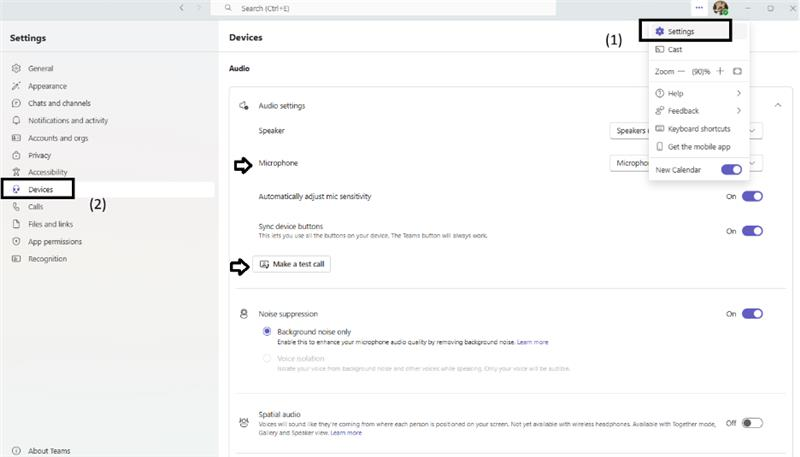Open Chats and channels settings
This screenshot has height=457, width=800.
(x=59, y=103)
